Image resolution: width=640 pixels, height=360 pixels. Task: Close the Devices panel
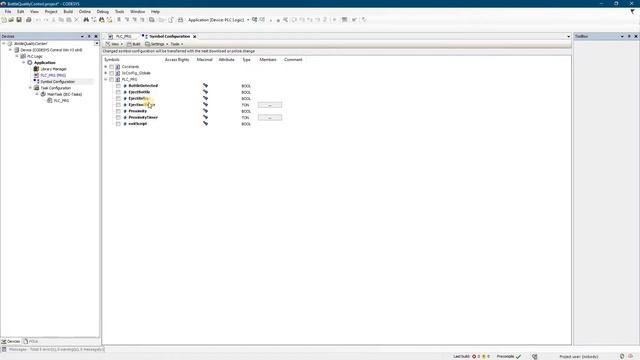(96, 36)
